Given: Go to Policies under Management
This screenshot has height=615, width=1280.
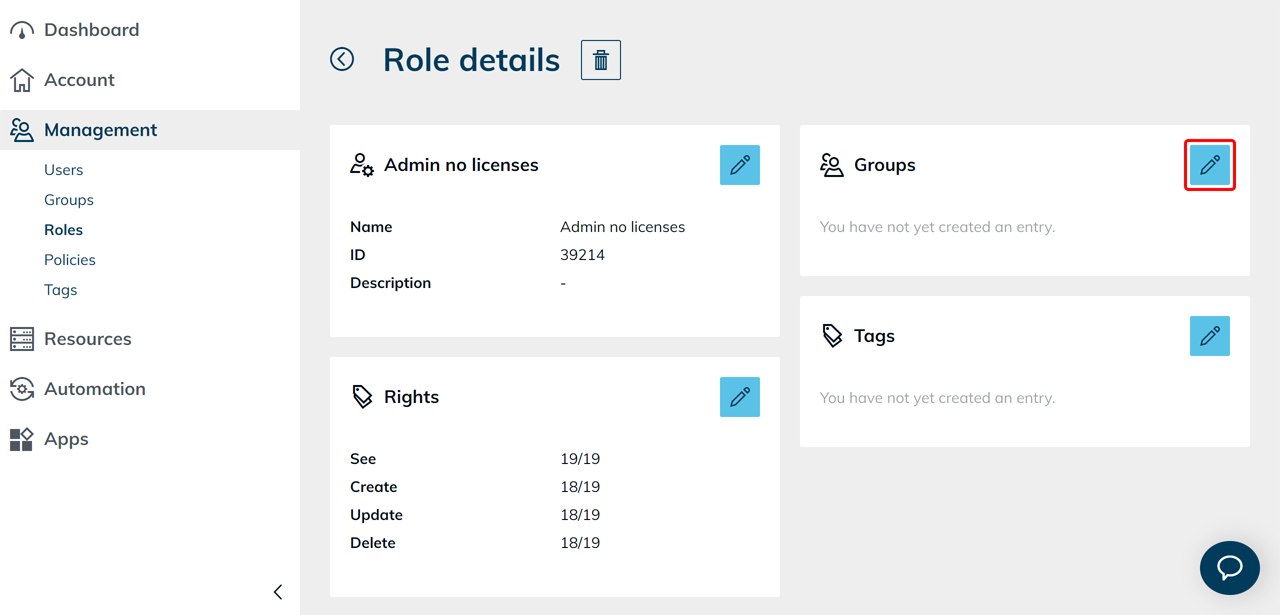Looking at the screenshot, I should (x=70, y=260).
